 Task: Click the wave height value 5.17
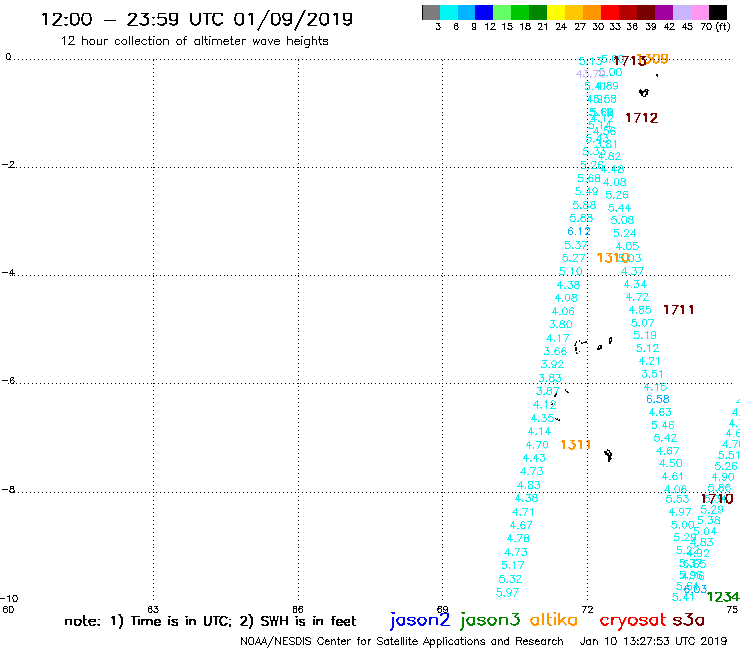[513, 565]
